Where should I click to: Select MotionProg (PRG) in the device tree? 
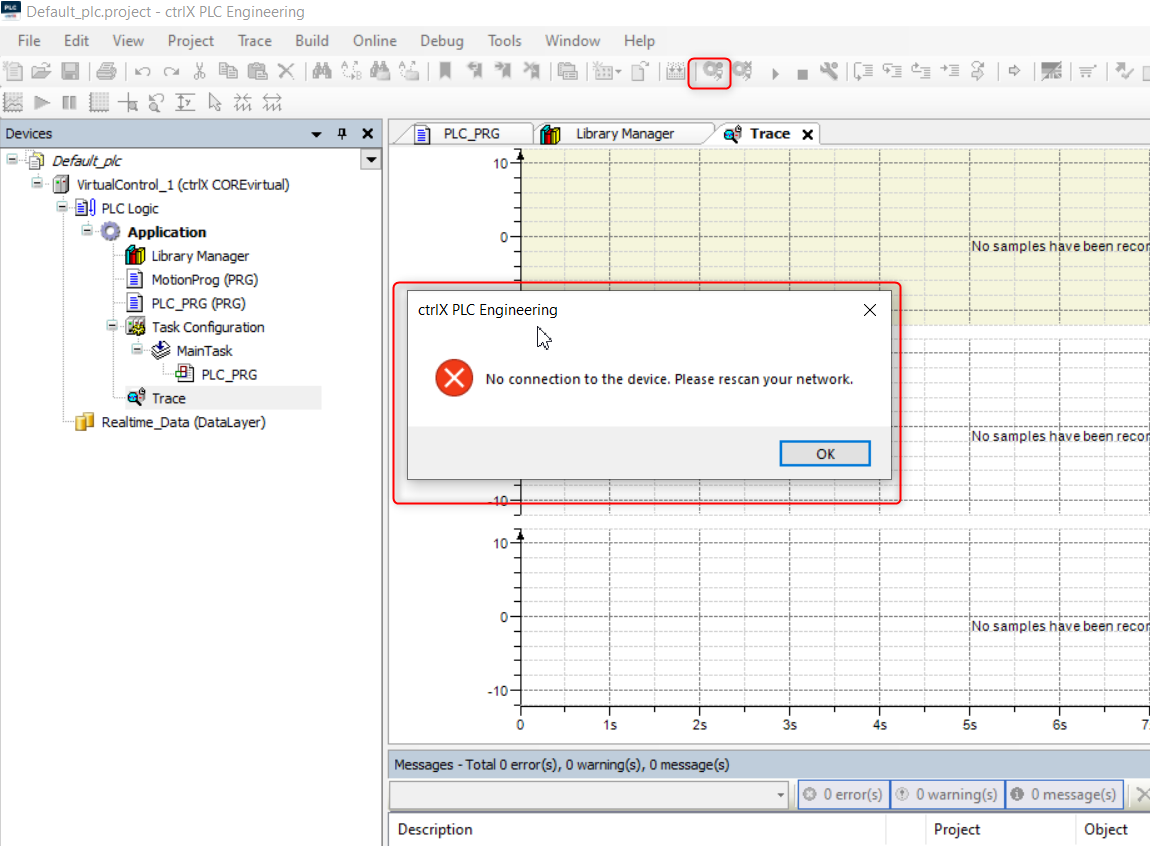[204, 280]
